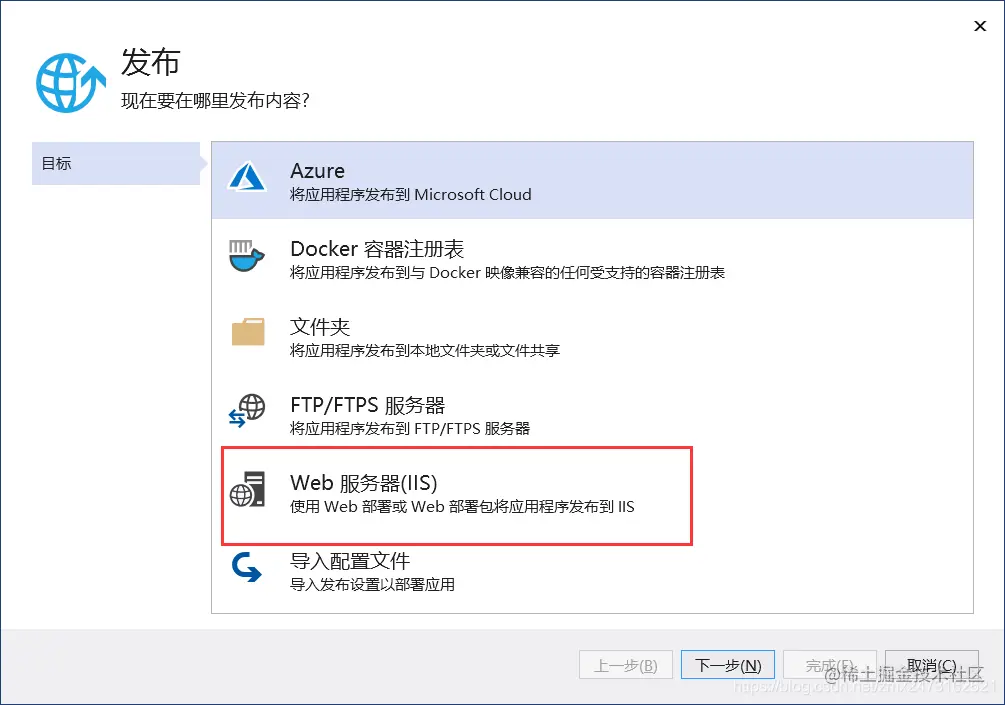The height and width of the screenshot is (705, 1005).
Task: Close the publish dialog with the X
Action: pyautogui.click(x=979, y=26)
